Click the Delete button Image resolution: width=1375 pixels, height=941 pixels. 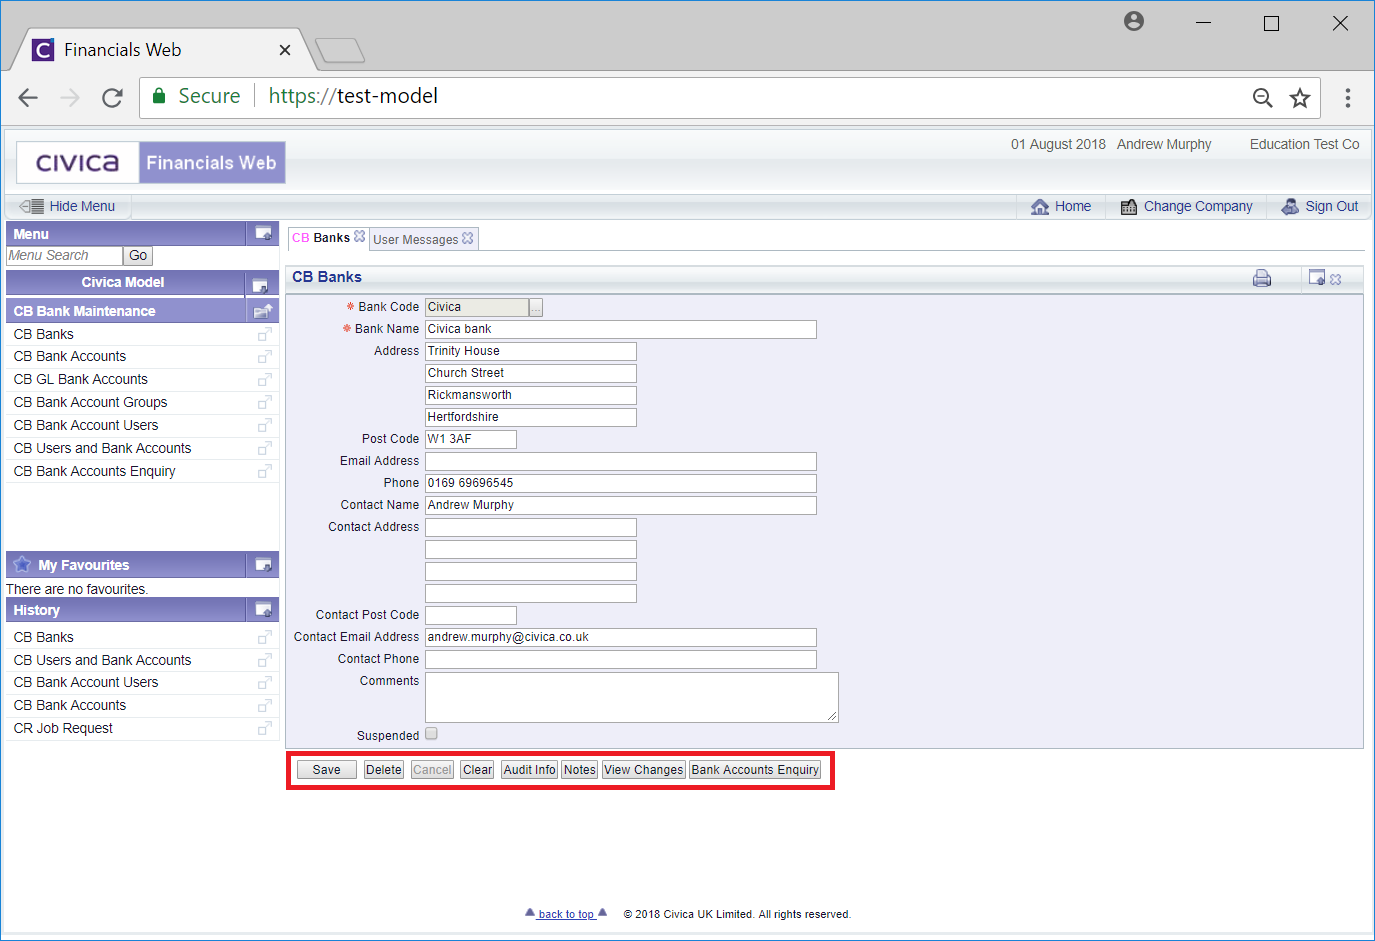coord(384,770)
